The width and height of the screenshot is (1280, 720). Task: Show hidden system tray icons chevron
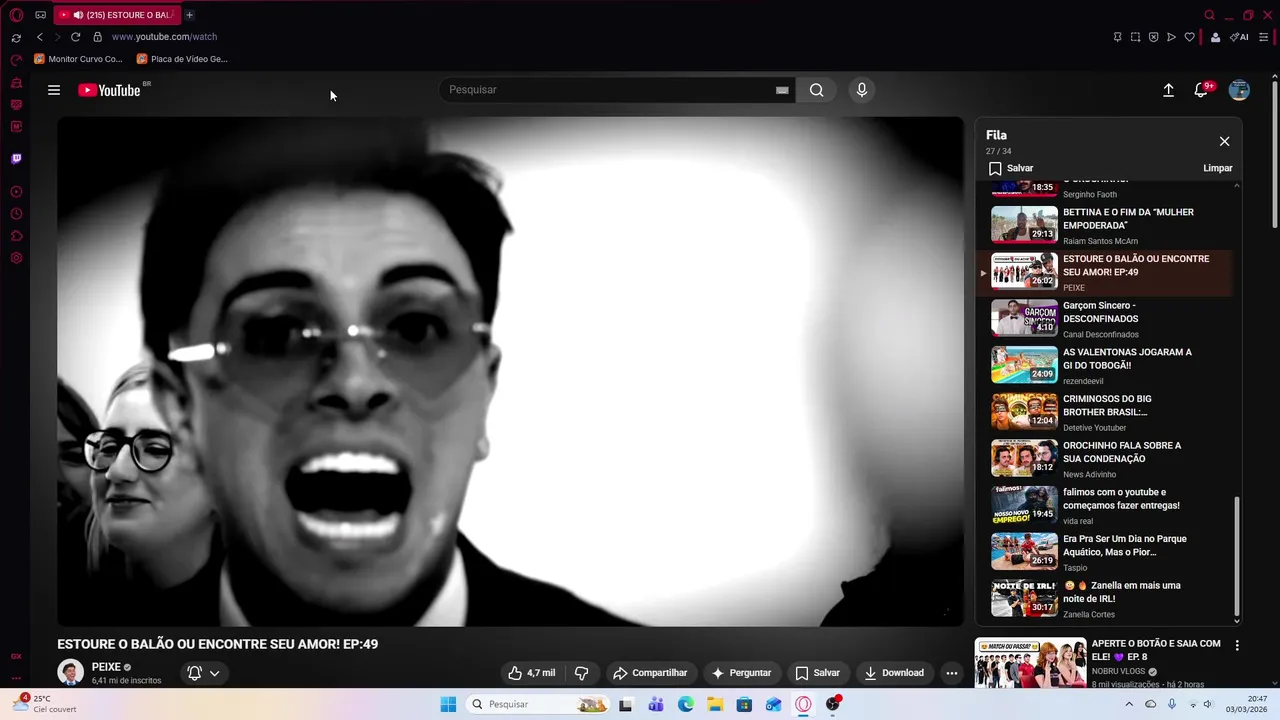tap(1129, 704)
